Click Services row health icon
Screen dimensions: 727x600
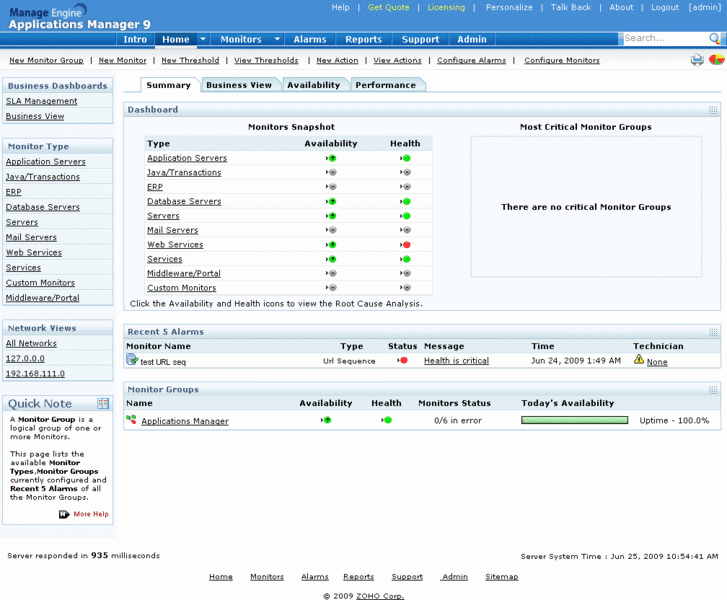[405, 259]
